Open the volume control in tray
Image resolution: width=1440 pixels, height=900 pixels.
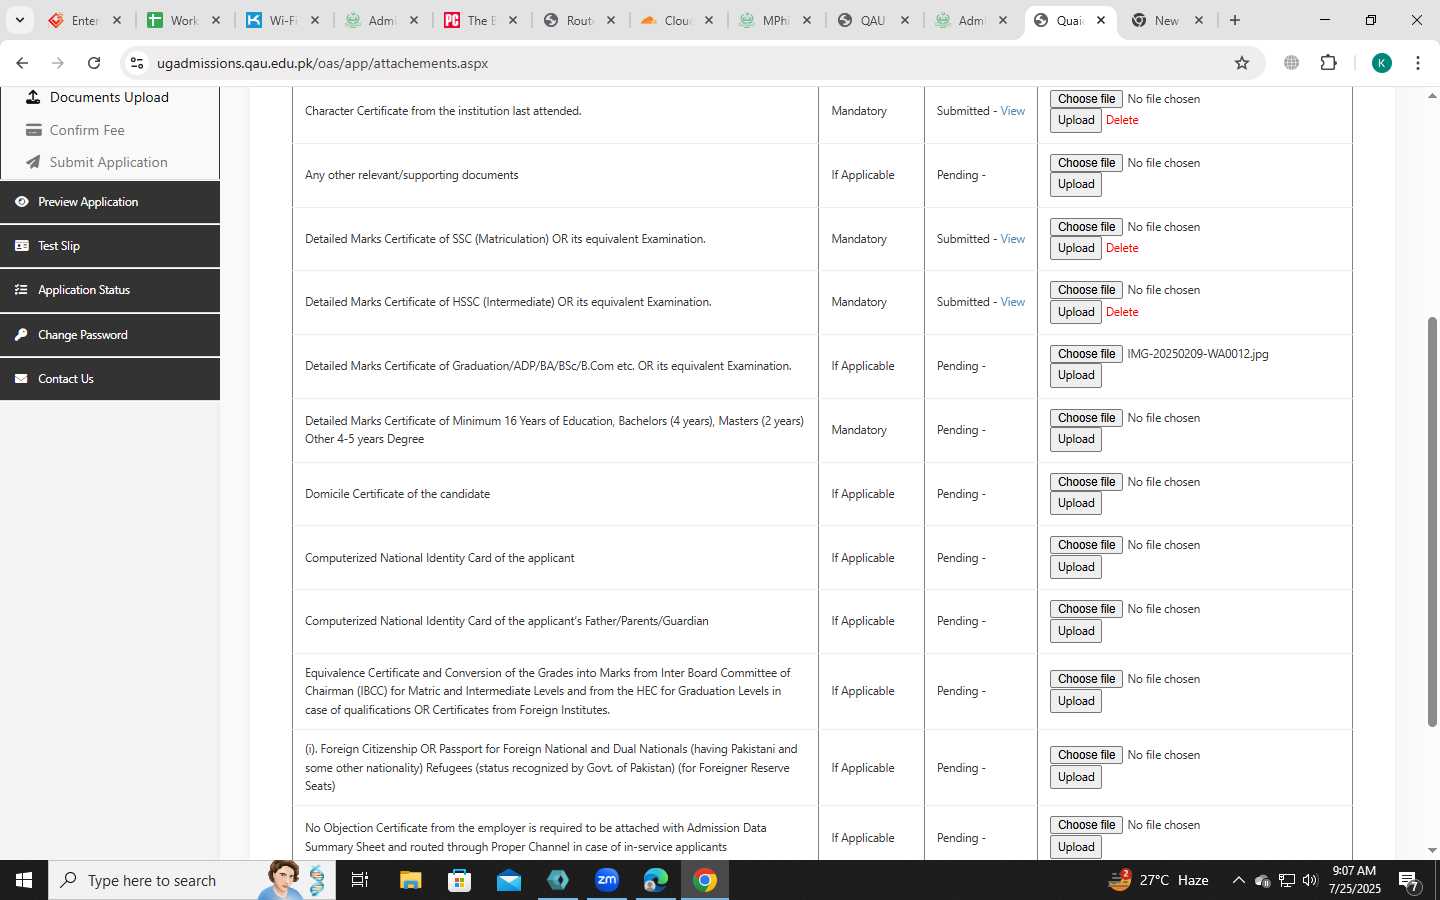(1310, 880)
